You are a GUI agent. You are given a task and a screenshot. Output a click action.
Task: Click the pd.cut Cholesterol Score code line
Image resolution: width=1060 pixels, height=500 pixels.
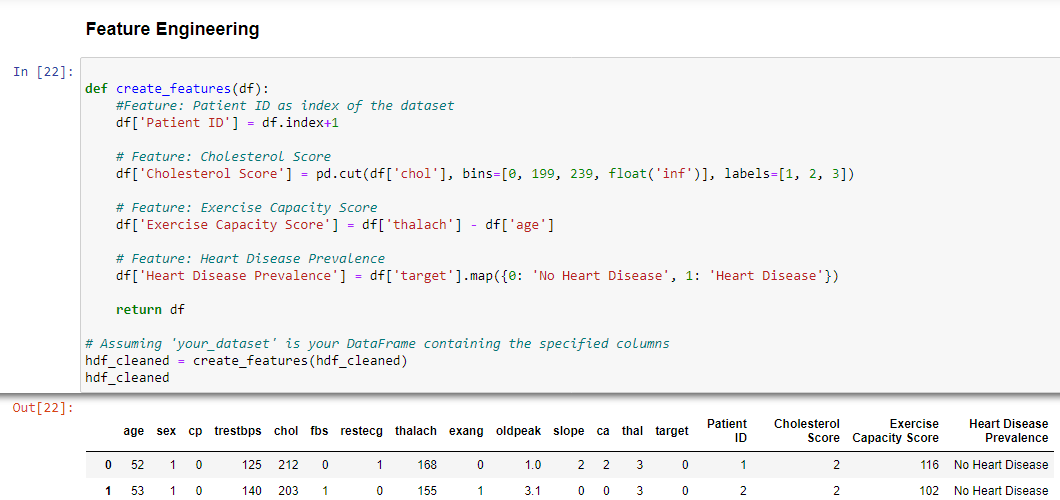pos(485,174)
